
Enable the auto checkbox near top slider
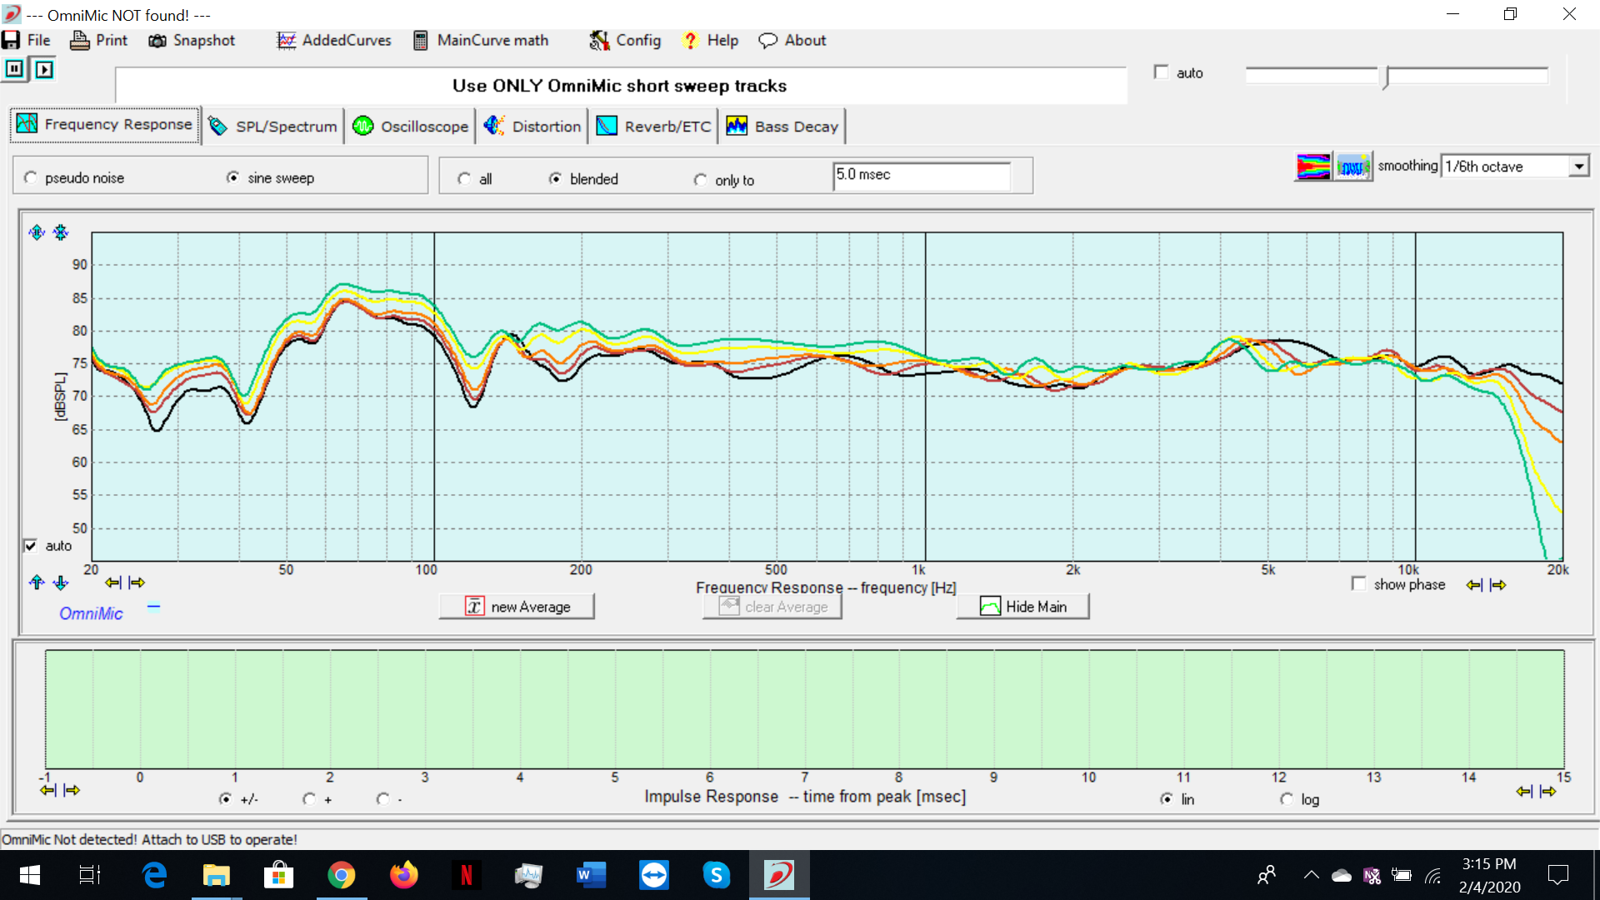pyautogui.click(x=1161, y=72)
